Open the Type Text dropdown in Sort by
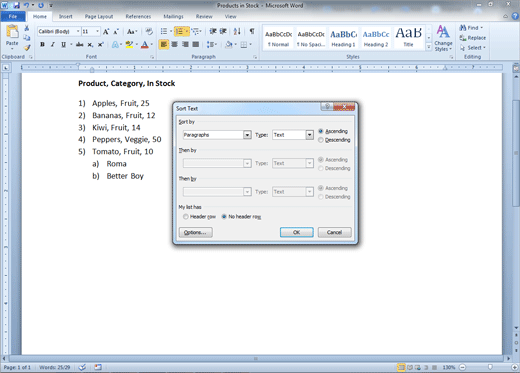This screenshot has width=520, height=373. coord(293,135)
